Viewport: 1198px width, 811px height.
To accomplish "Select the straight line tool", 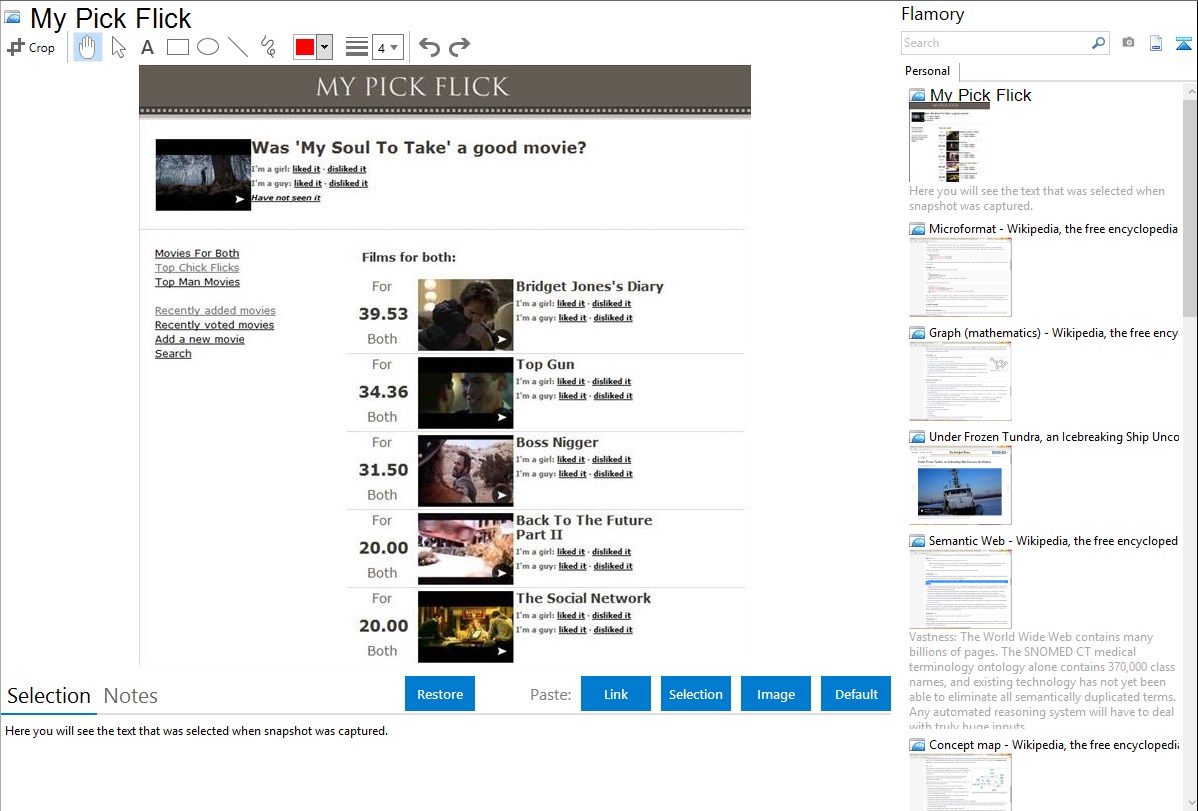I will (x=238, y=47).
